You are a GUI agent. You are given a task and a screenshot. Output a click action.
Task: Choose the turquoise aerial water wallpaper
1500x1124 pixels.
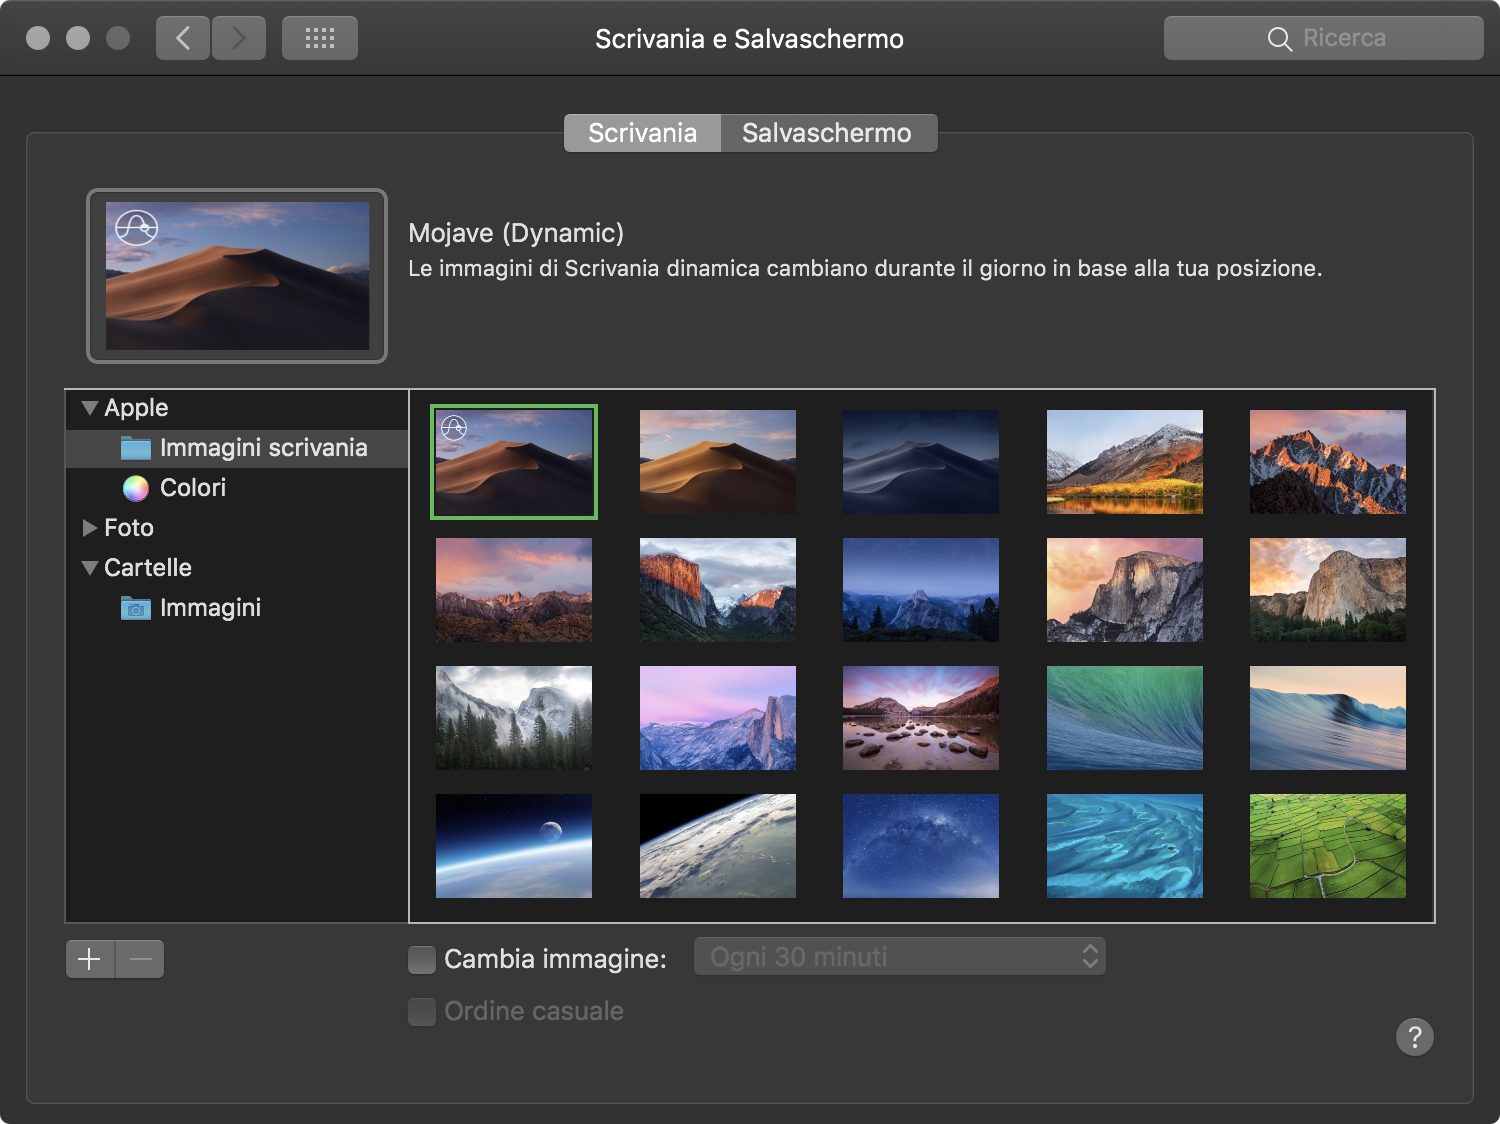[1125, 846]
